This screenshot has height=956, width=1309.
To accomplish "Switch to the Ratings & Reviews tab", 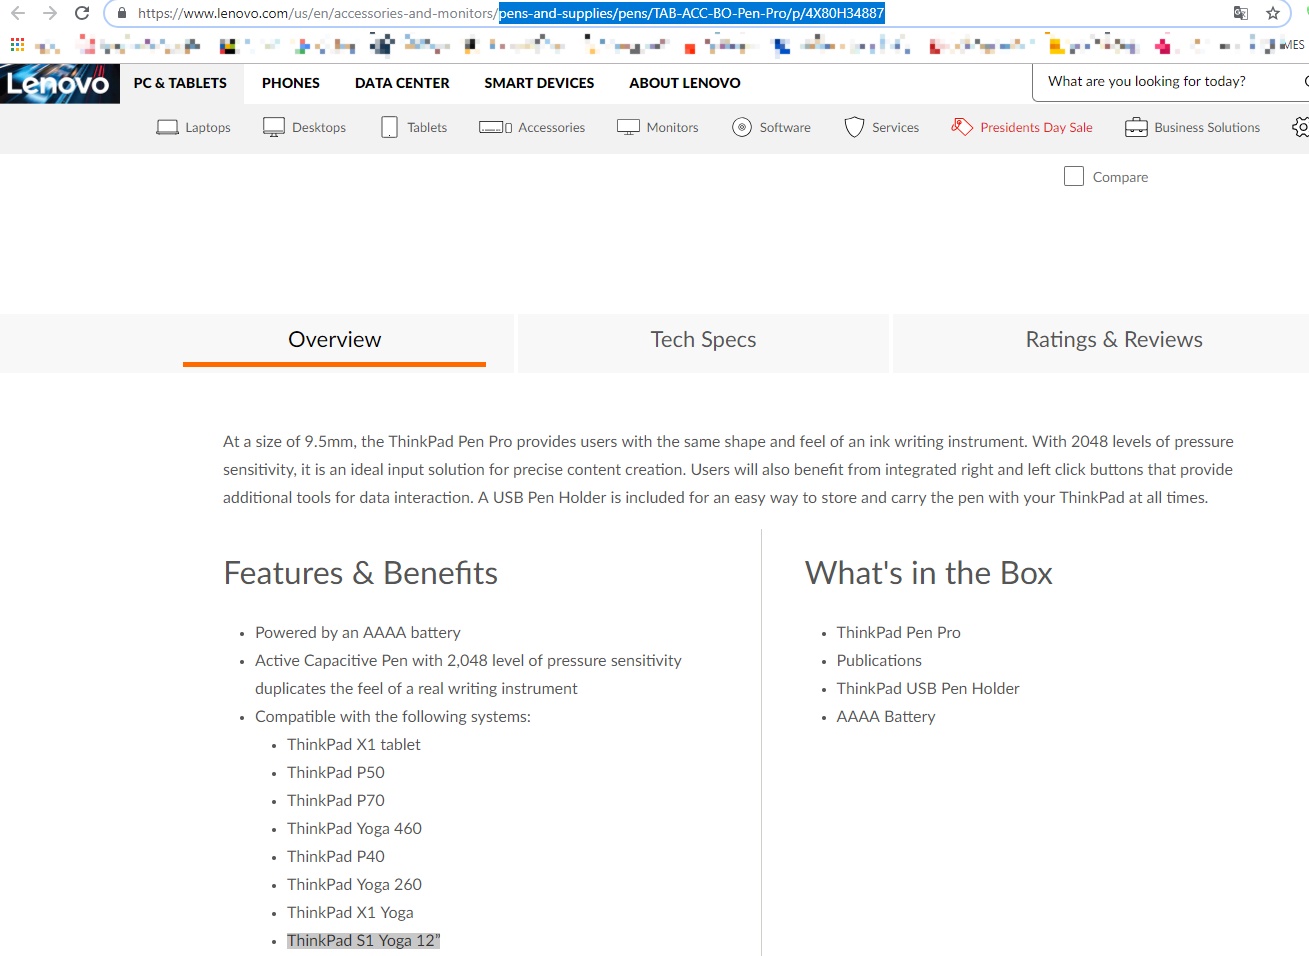I will [1114, 340].
